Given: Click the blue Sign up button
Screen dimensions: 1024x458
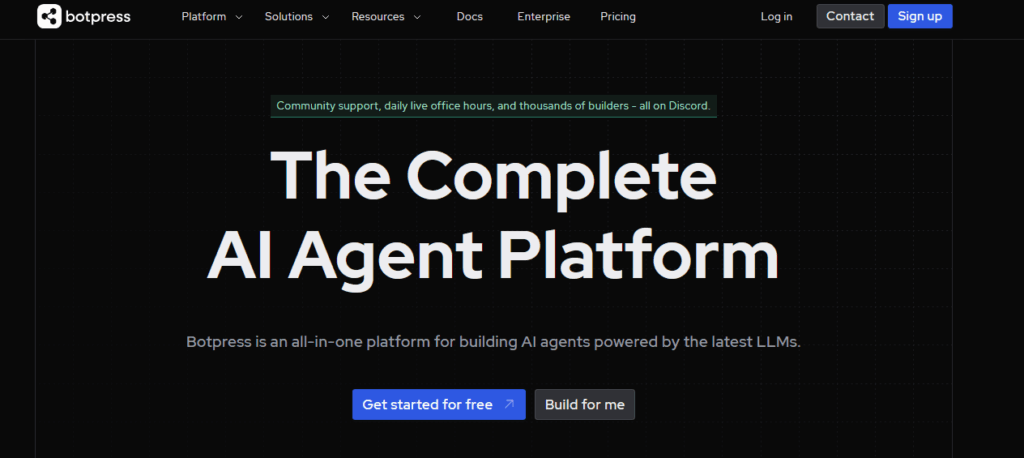Looking at the screenshot, I should [x=919, y=16].
